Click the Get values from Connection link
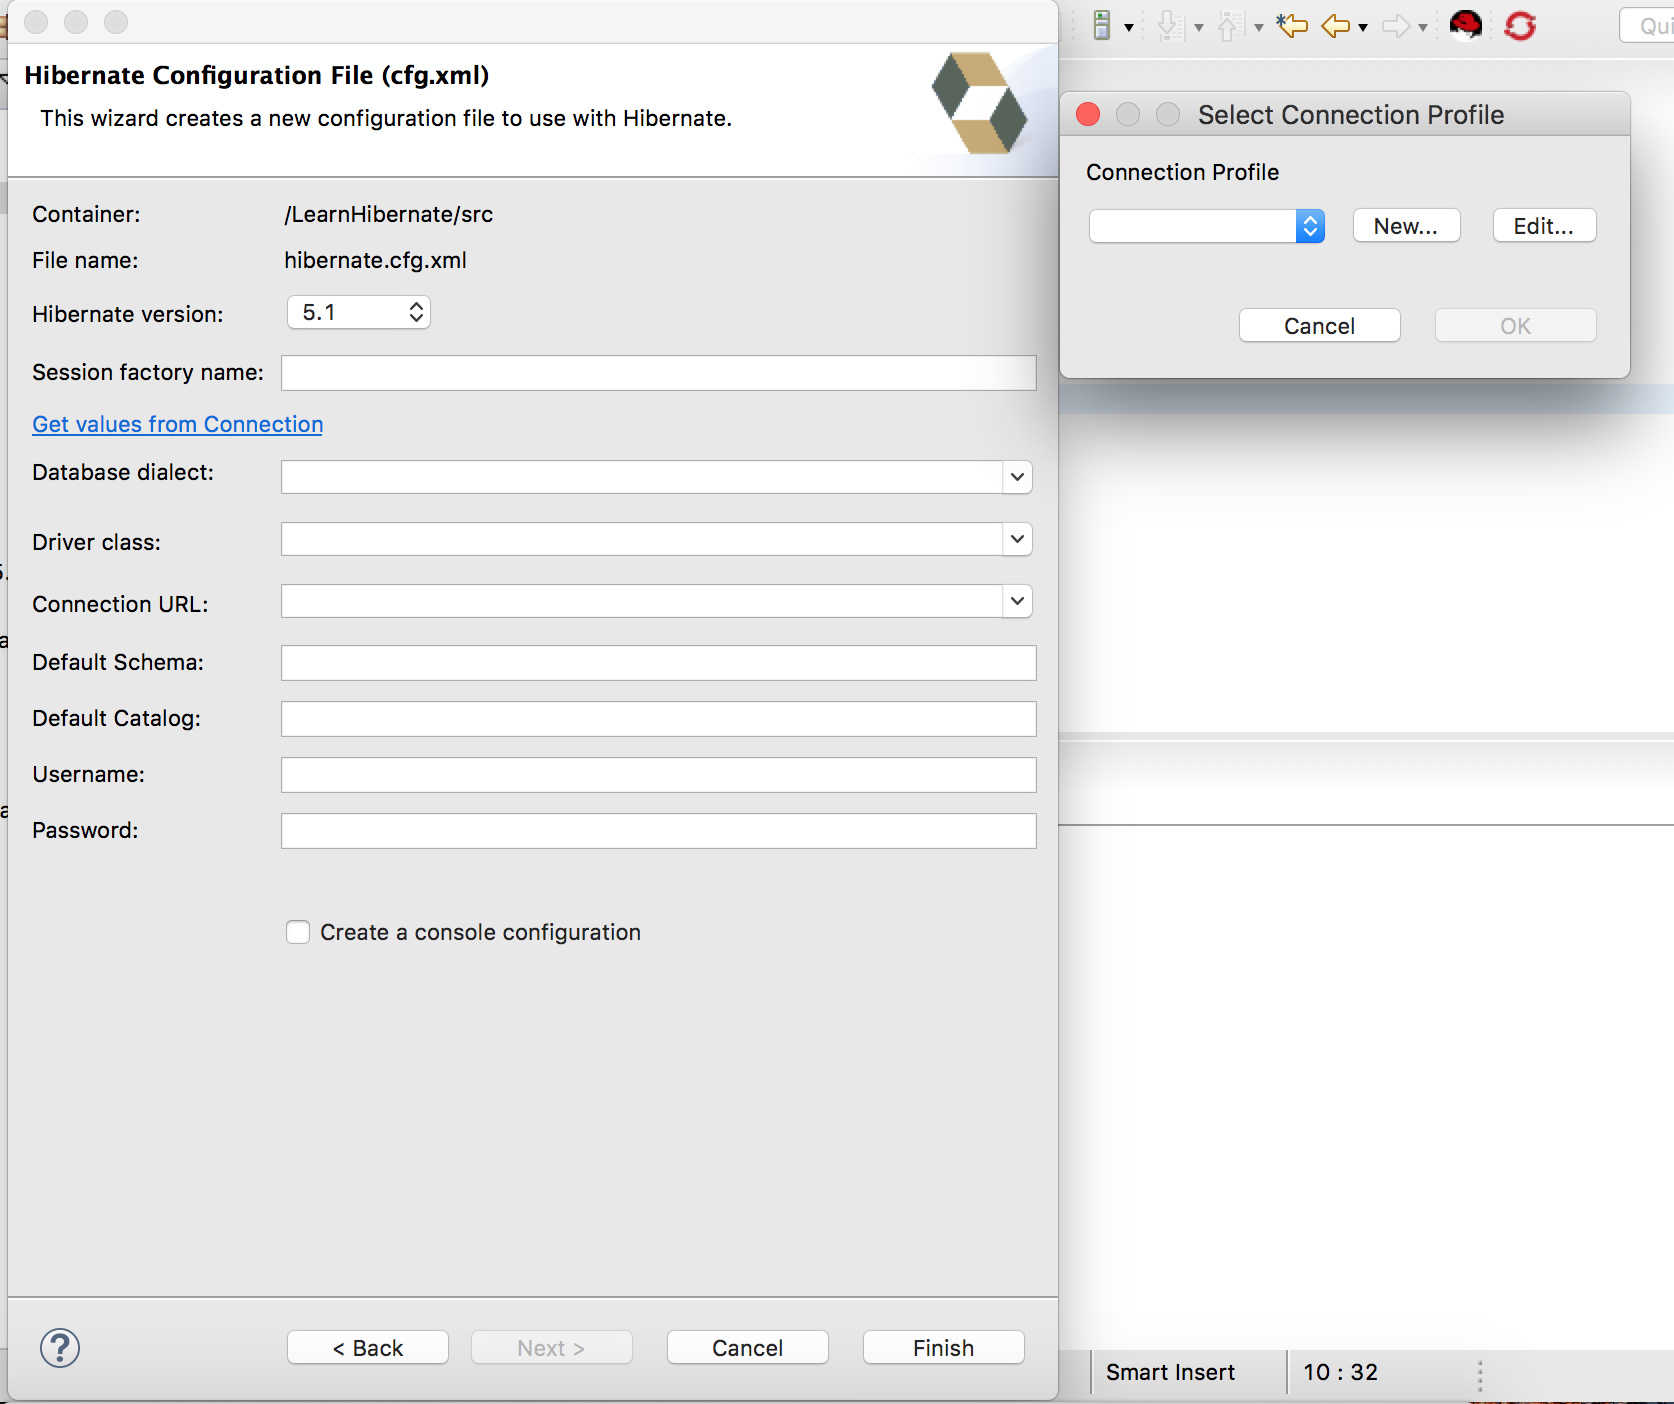This screenshot has height=1404, width=1674. click(x=178, y=424)
